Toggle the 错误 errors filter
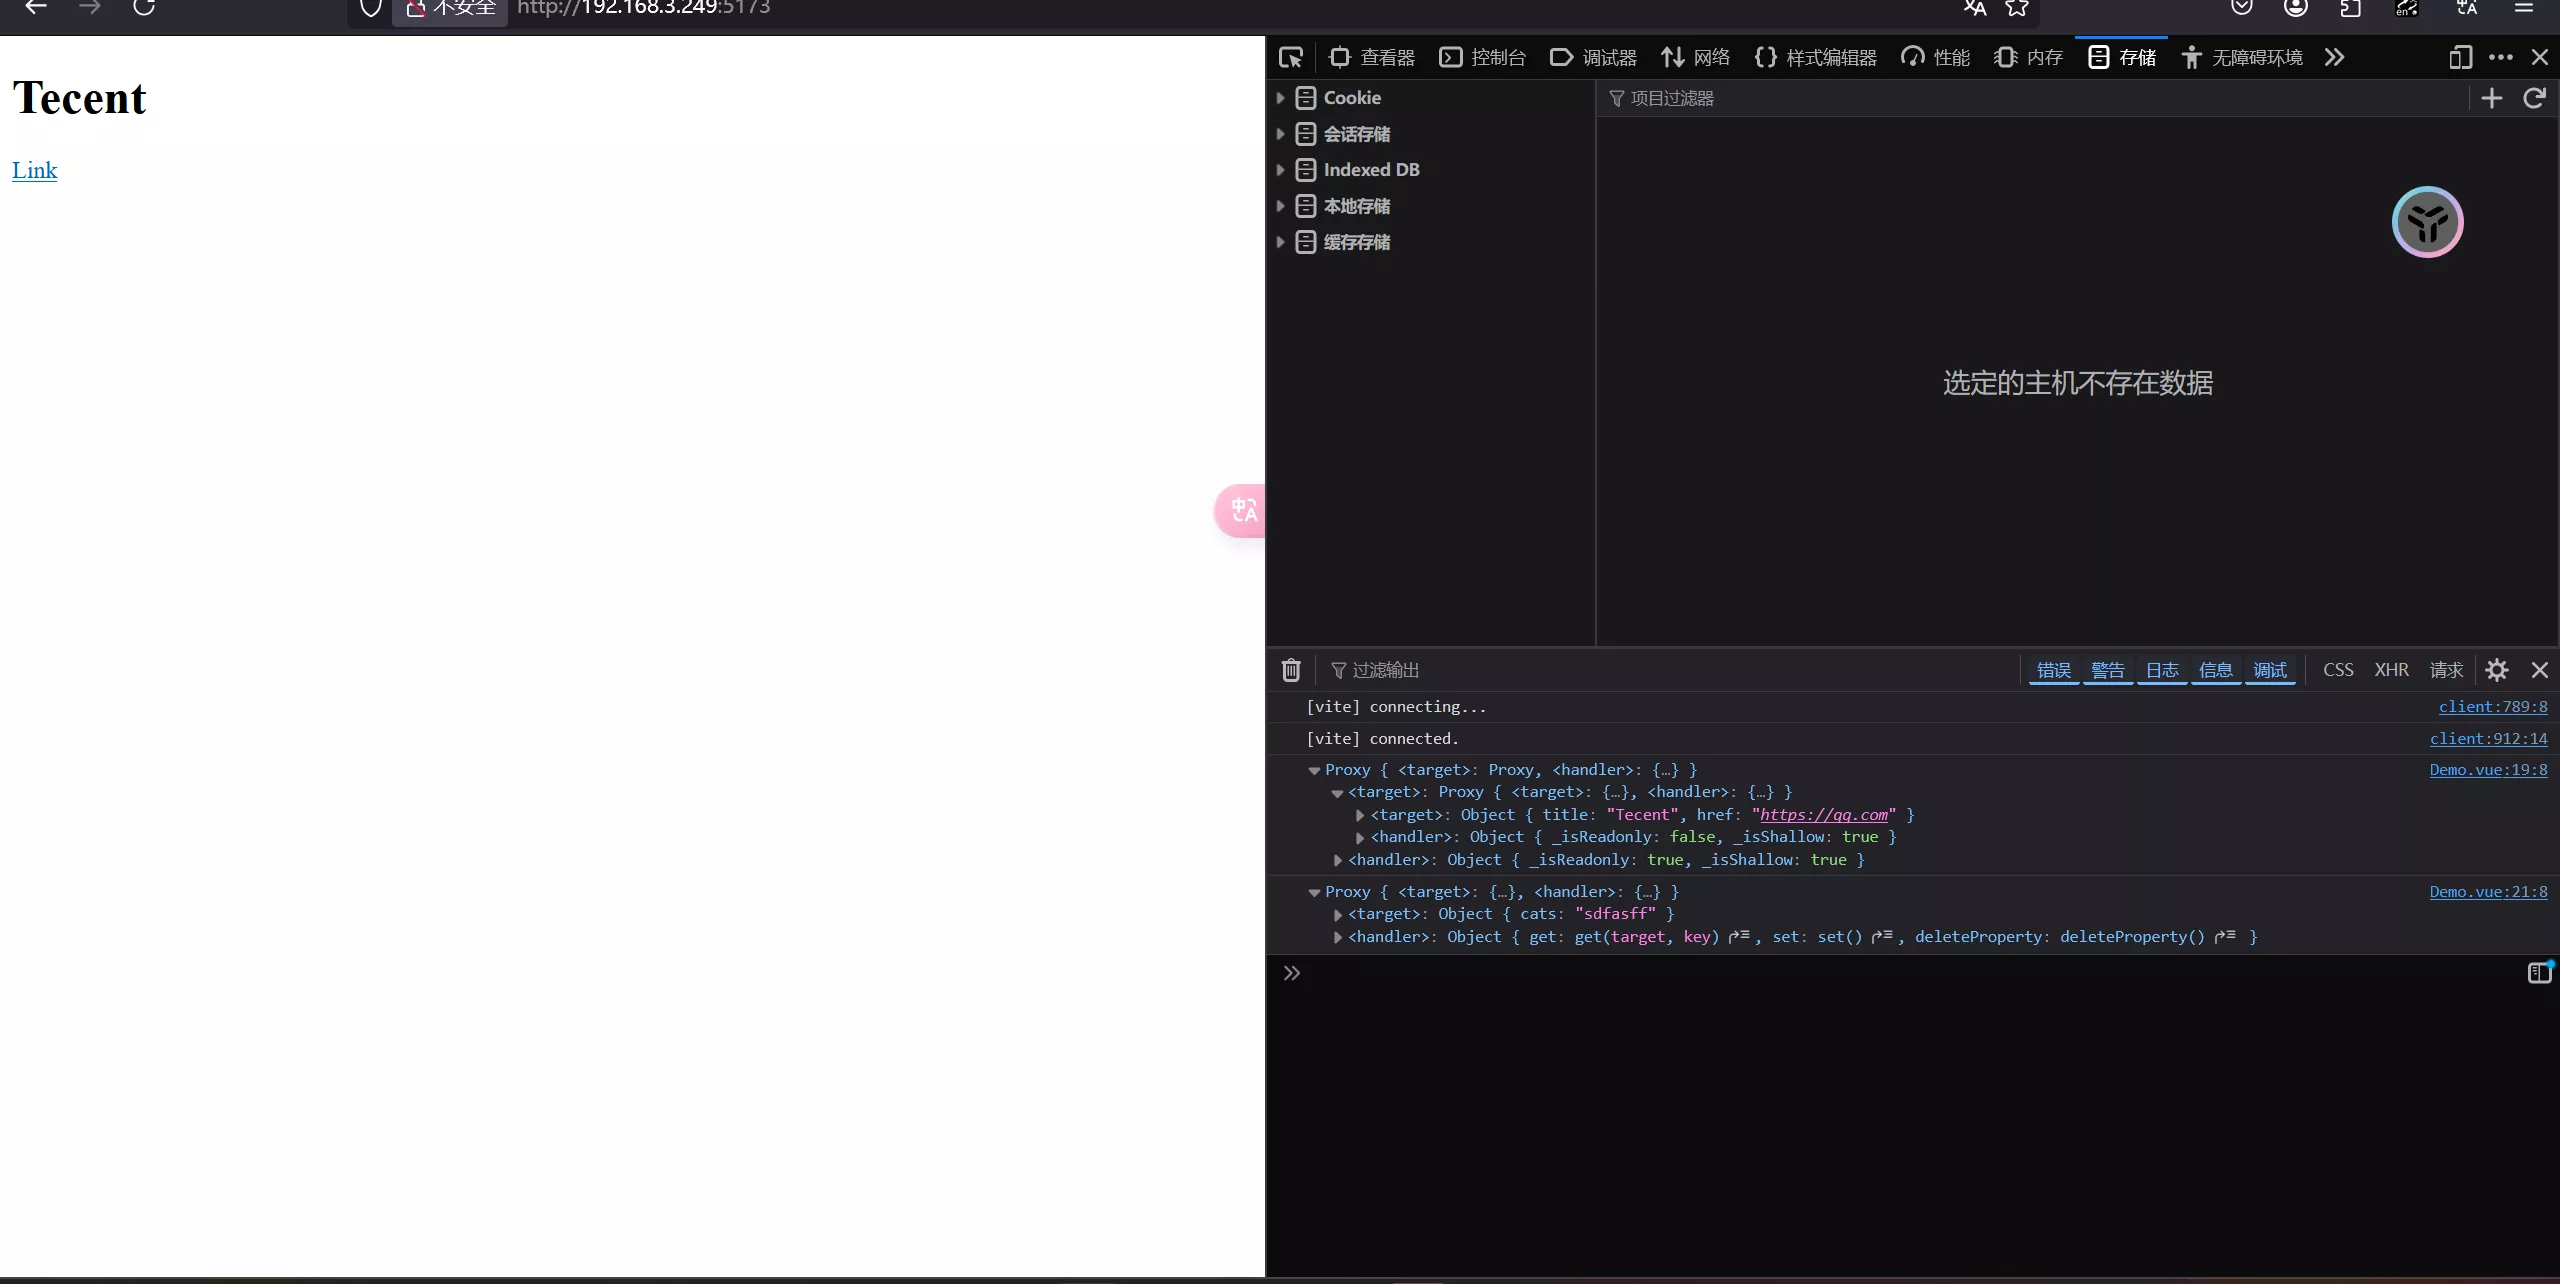Viewport: 2560px width, 1284px height. (x=2054, y=670)
